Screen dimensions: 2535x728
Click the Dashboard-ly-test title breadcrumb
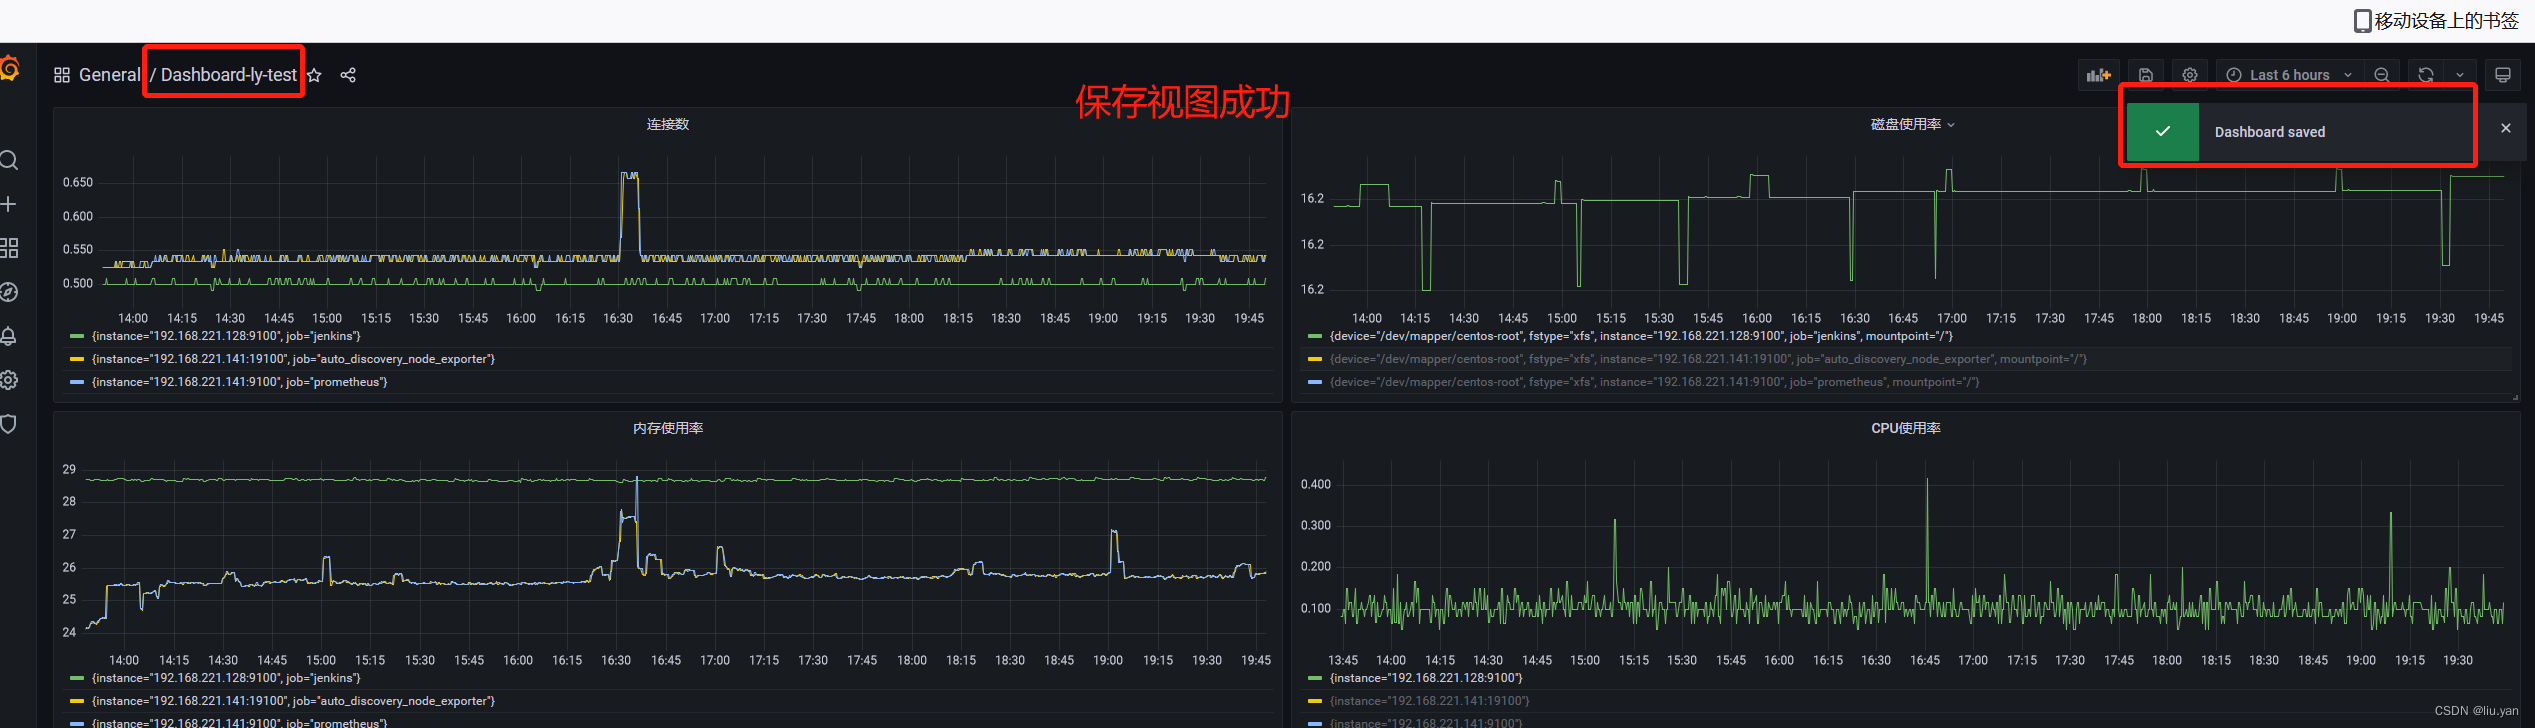(229, 75)
